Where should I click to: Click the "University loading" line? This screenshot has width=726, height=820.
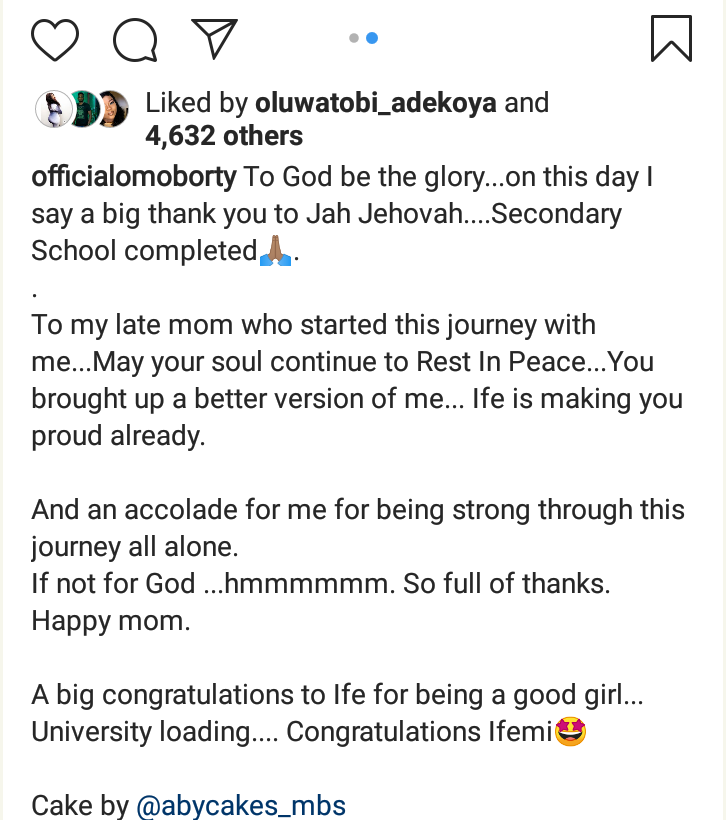(155, 732)
